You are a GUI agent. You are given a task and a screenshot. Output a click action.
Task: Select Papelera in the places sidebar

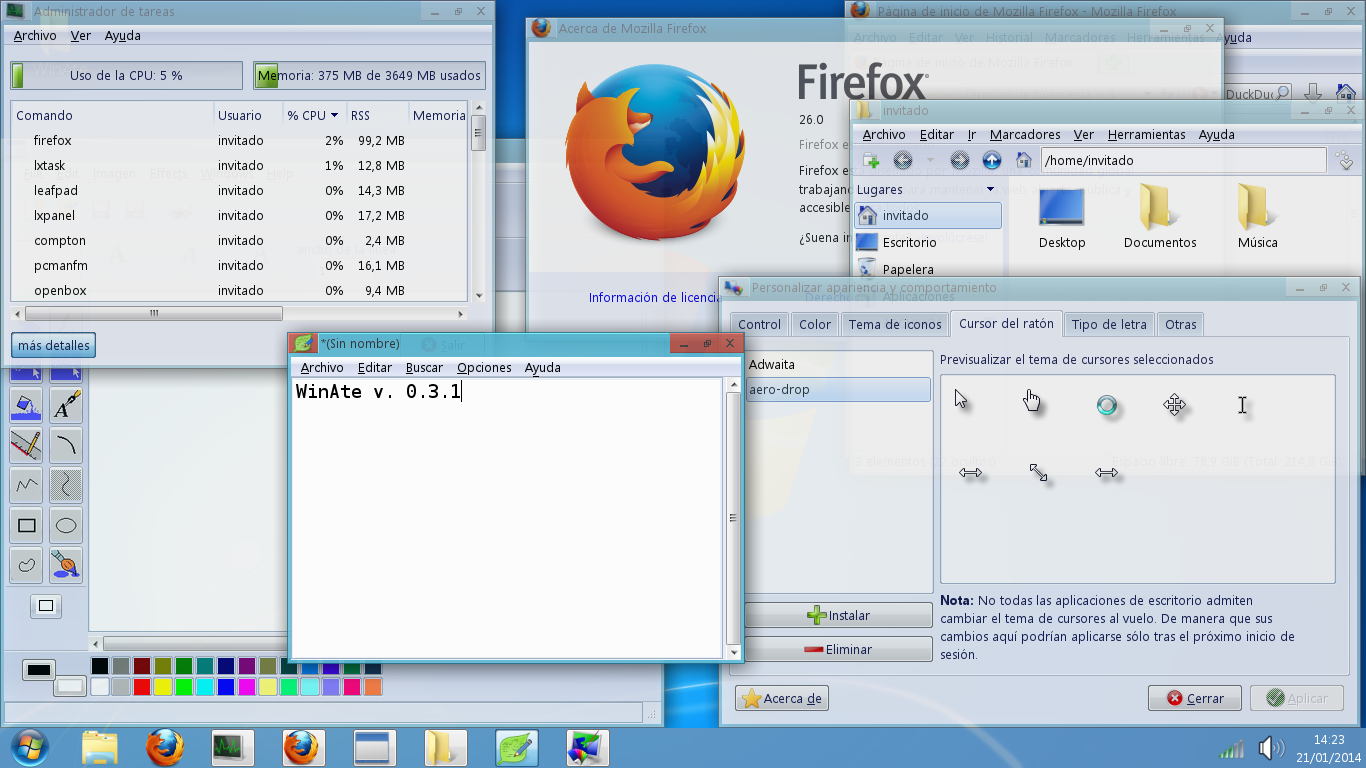pyautogui.click(x=927, y=269)
